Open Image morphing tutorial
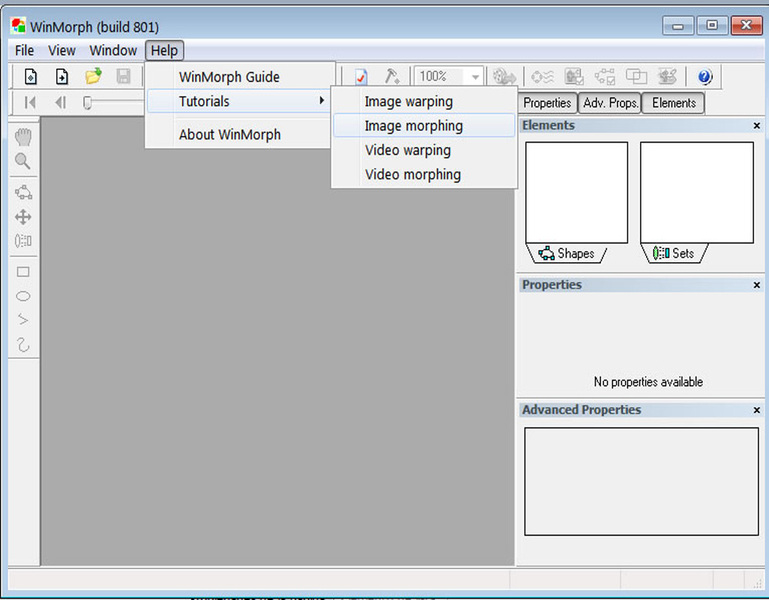This screenshot has height=600, width=769. tap(424, 126)
